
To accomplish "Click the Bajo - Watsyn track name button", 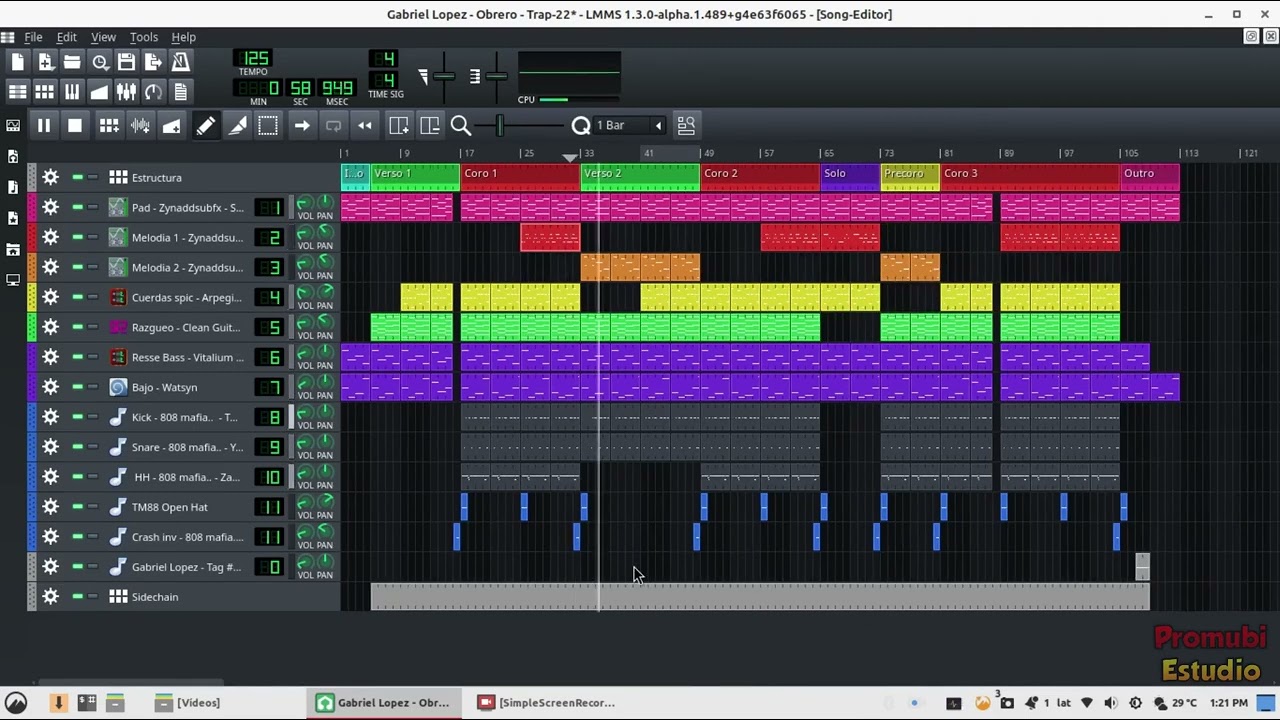I will tap(176, 387).
